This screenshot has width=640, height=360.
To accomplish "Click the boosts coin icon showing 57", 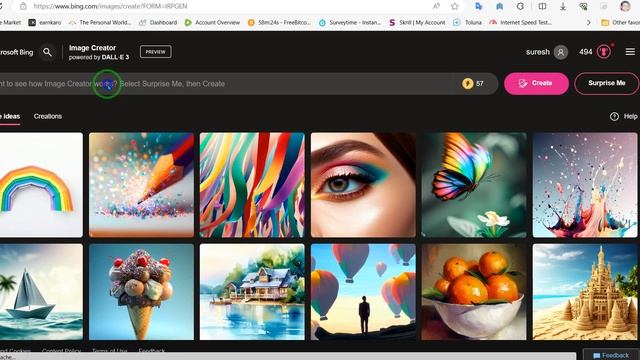I will [x=467, y=84].
